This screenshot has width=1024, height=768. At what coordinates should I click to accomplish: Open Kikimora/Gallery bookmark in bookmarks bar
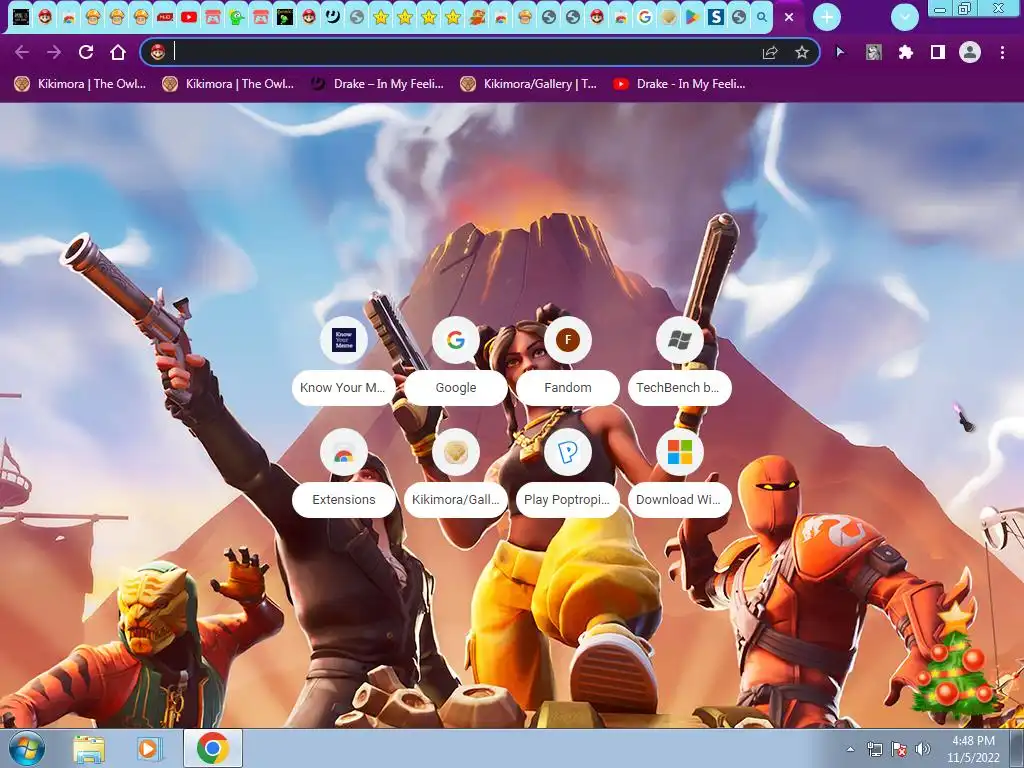(x=528, y=84)
